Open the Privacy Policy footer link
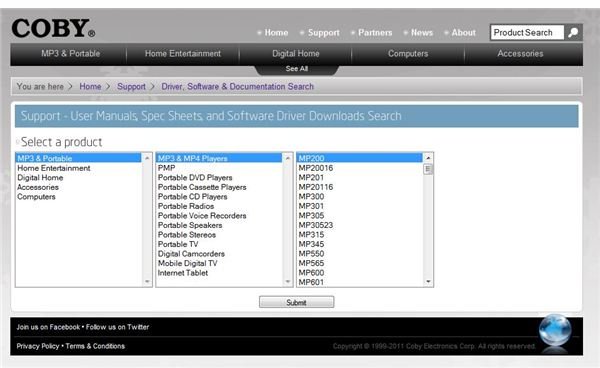The width and height of the screenshot is (600, 368). pyautogui.click(x=38, y=346)
